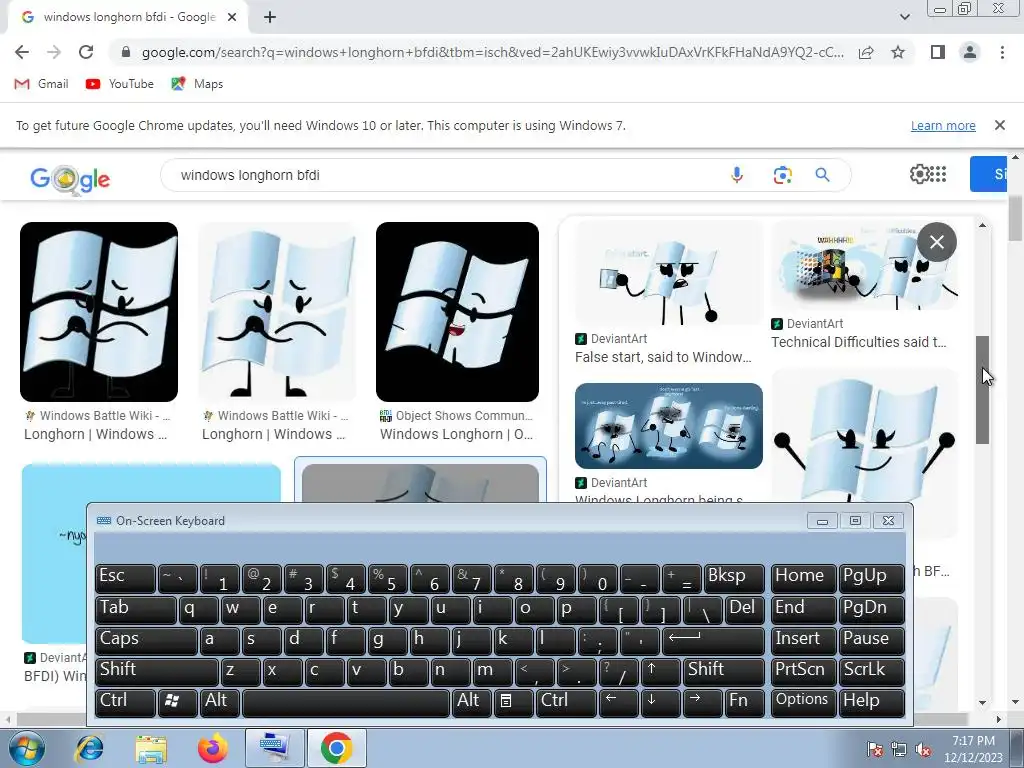The image size is (1024, 768).
Task: Open the Google apps grid icon
Action: pyautogui.click(x=938, y=174)
